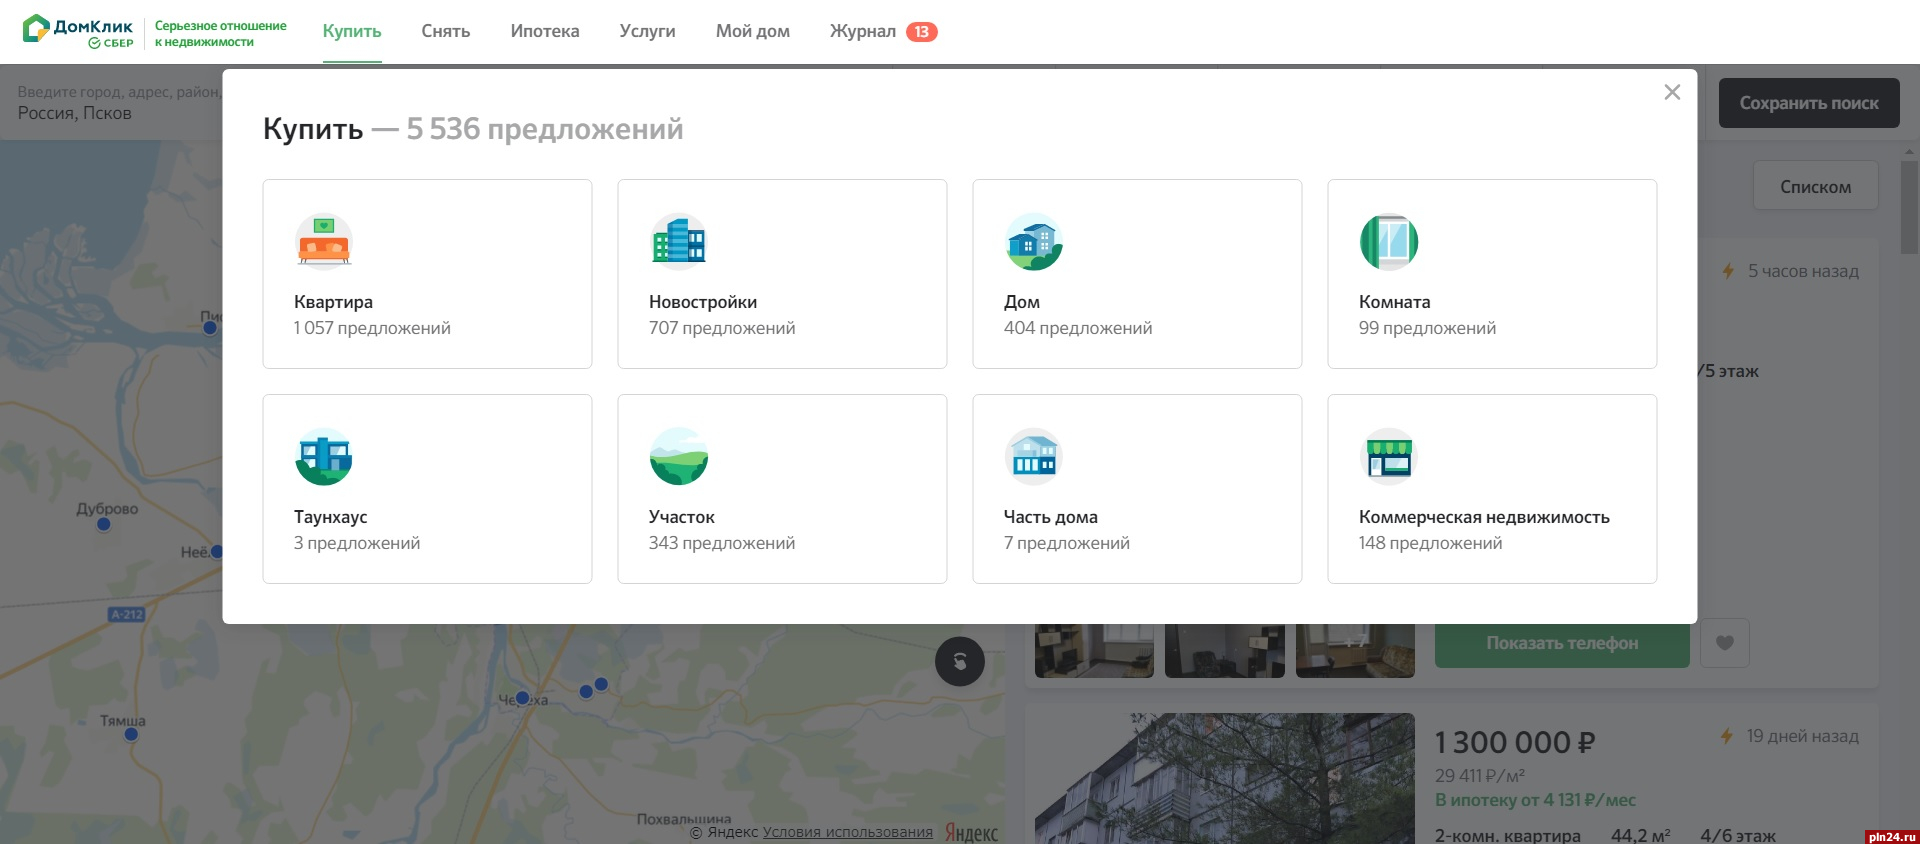Pick Участок with 343 предложений

(x=782, y=489)
